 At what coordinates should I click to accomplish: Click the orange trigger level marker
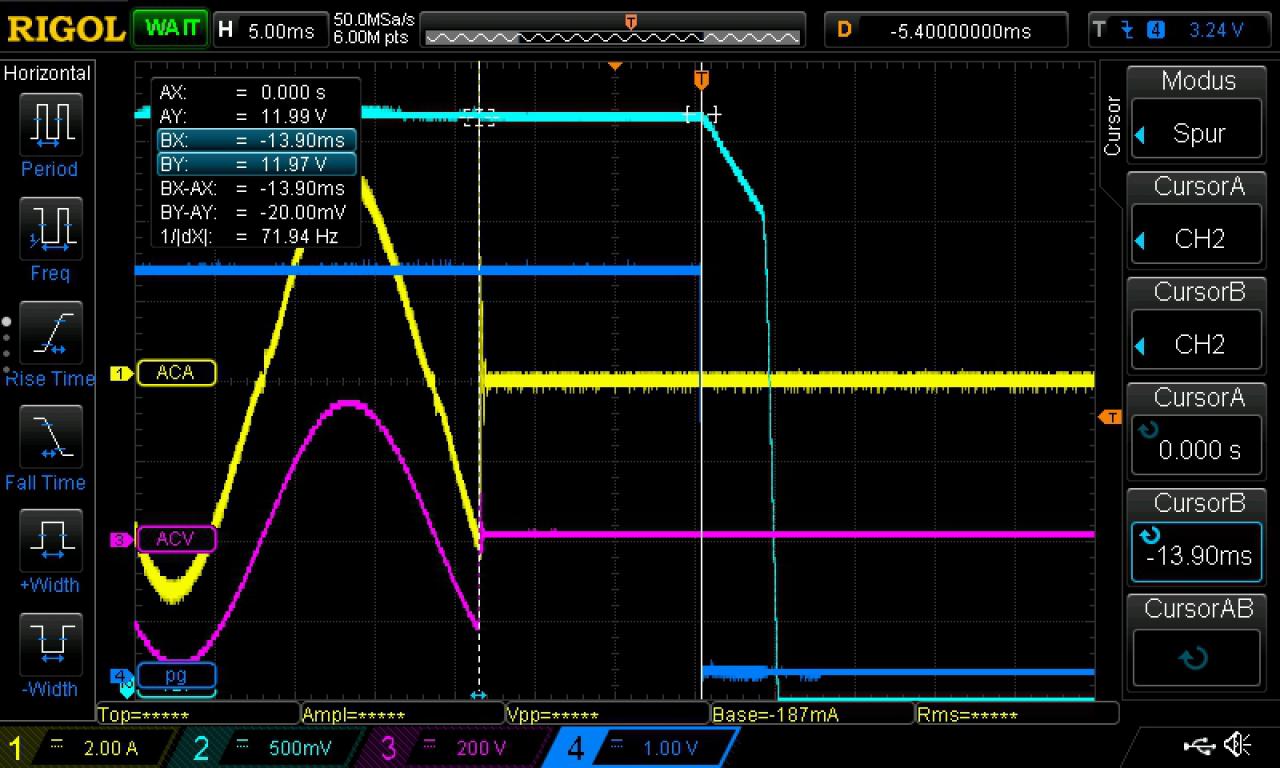1110,416
